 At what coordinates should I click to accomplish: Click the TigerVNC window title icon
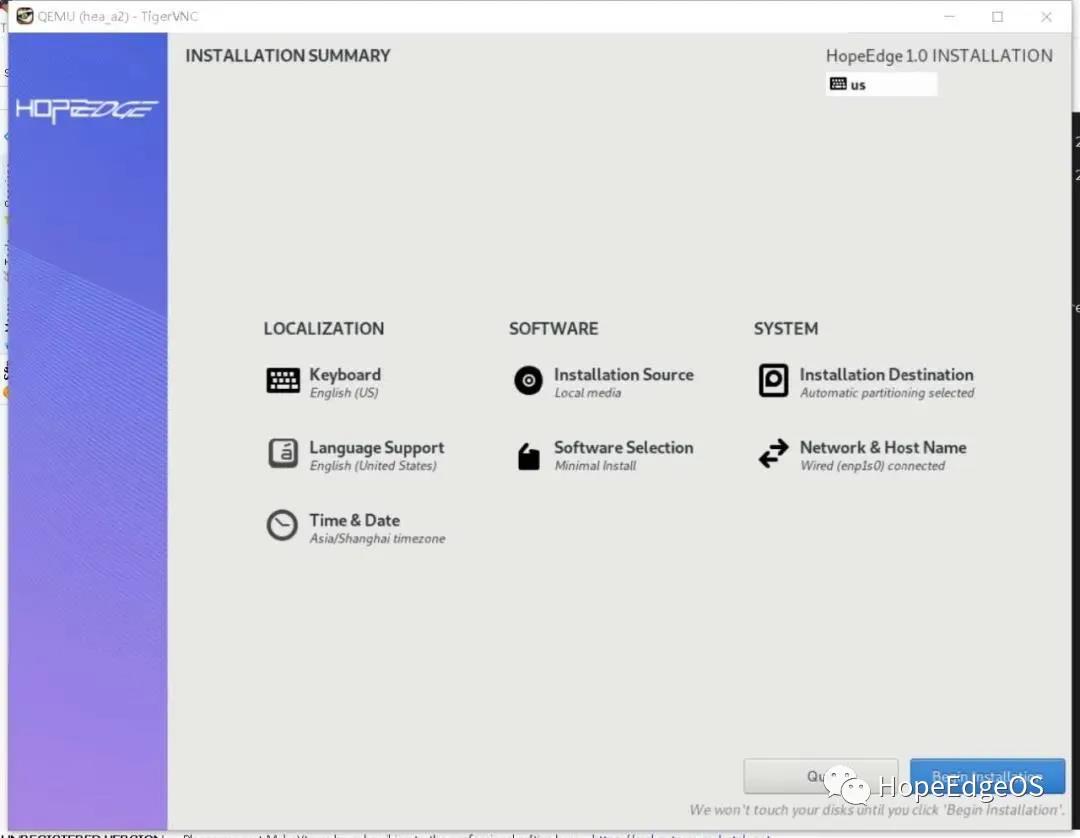(25, 16)
